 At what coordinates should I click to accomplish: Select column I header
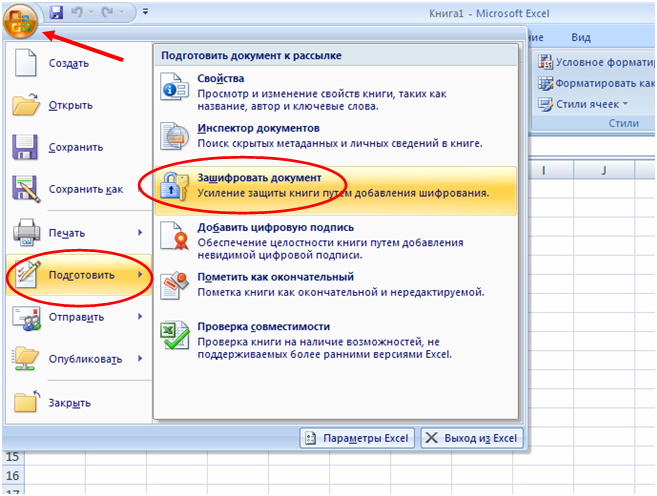(543, 170)
